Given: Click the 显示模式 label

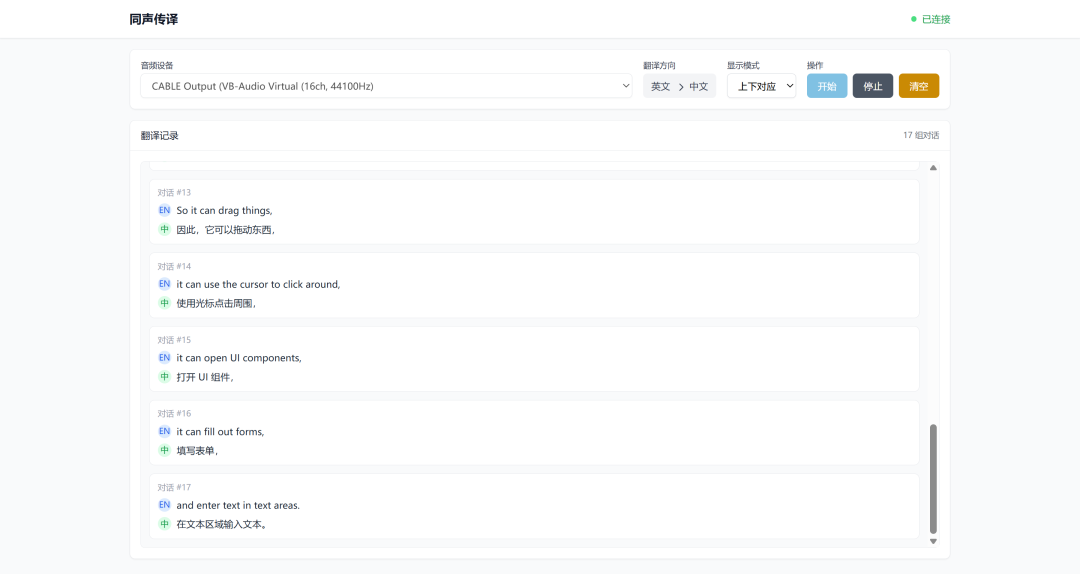Looking at the screenshot, I should click(x=743, y=65).
